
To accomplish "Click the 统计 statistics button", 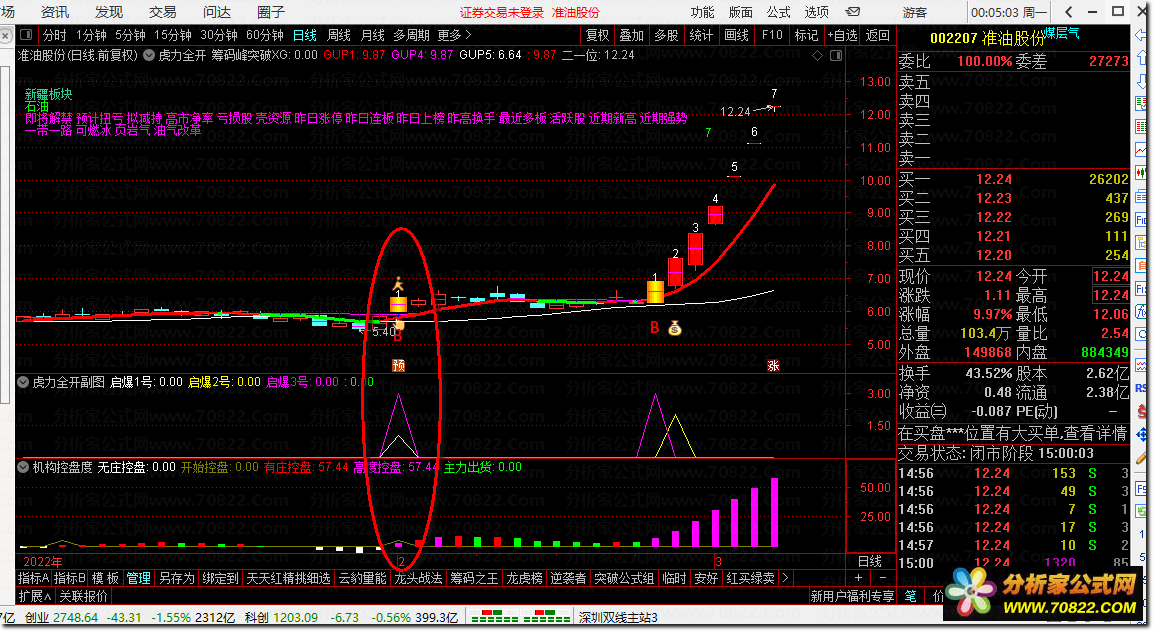I will [701, 35].
